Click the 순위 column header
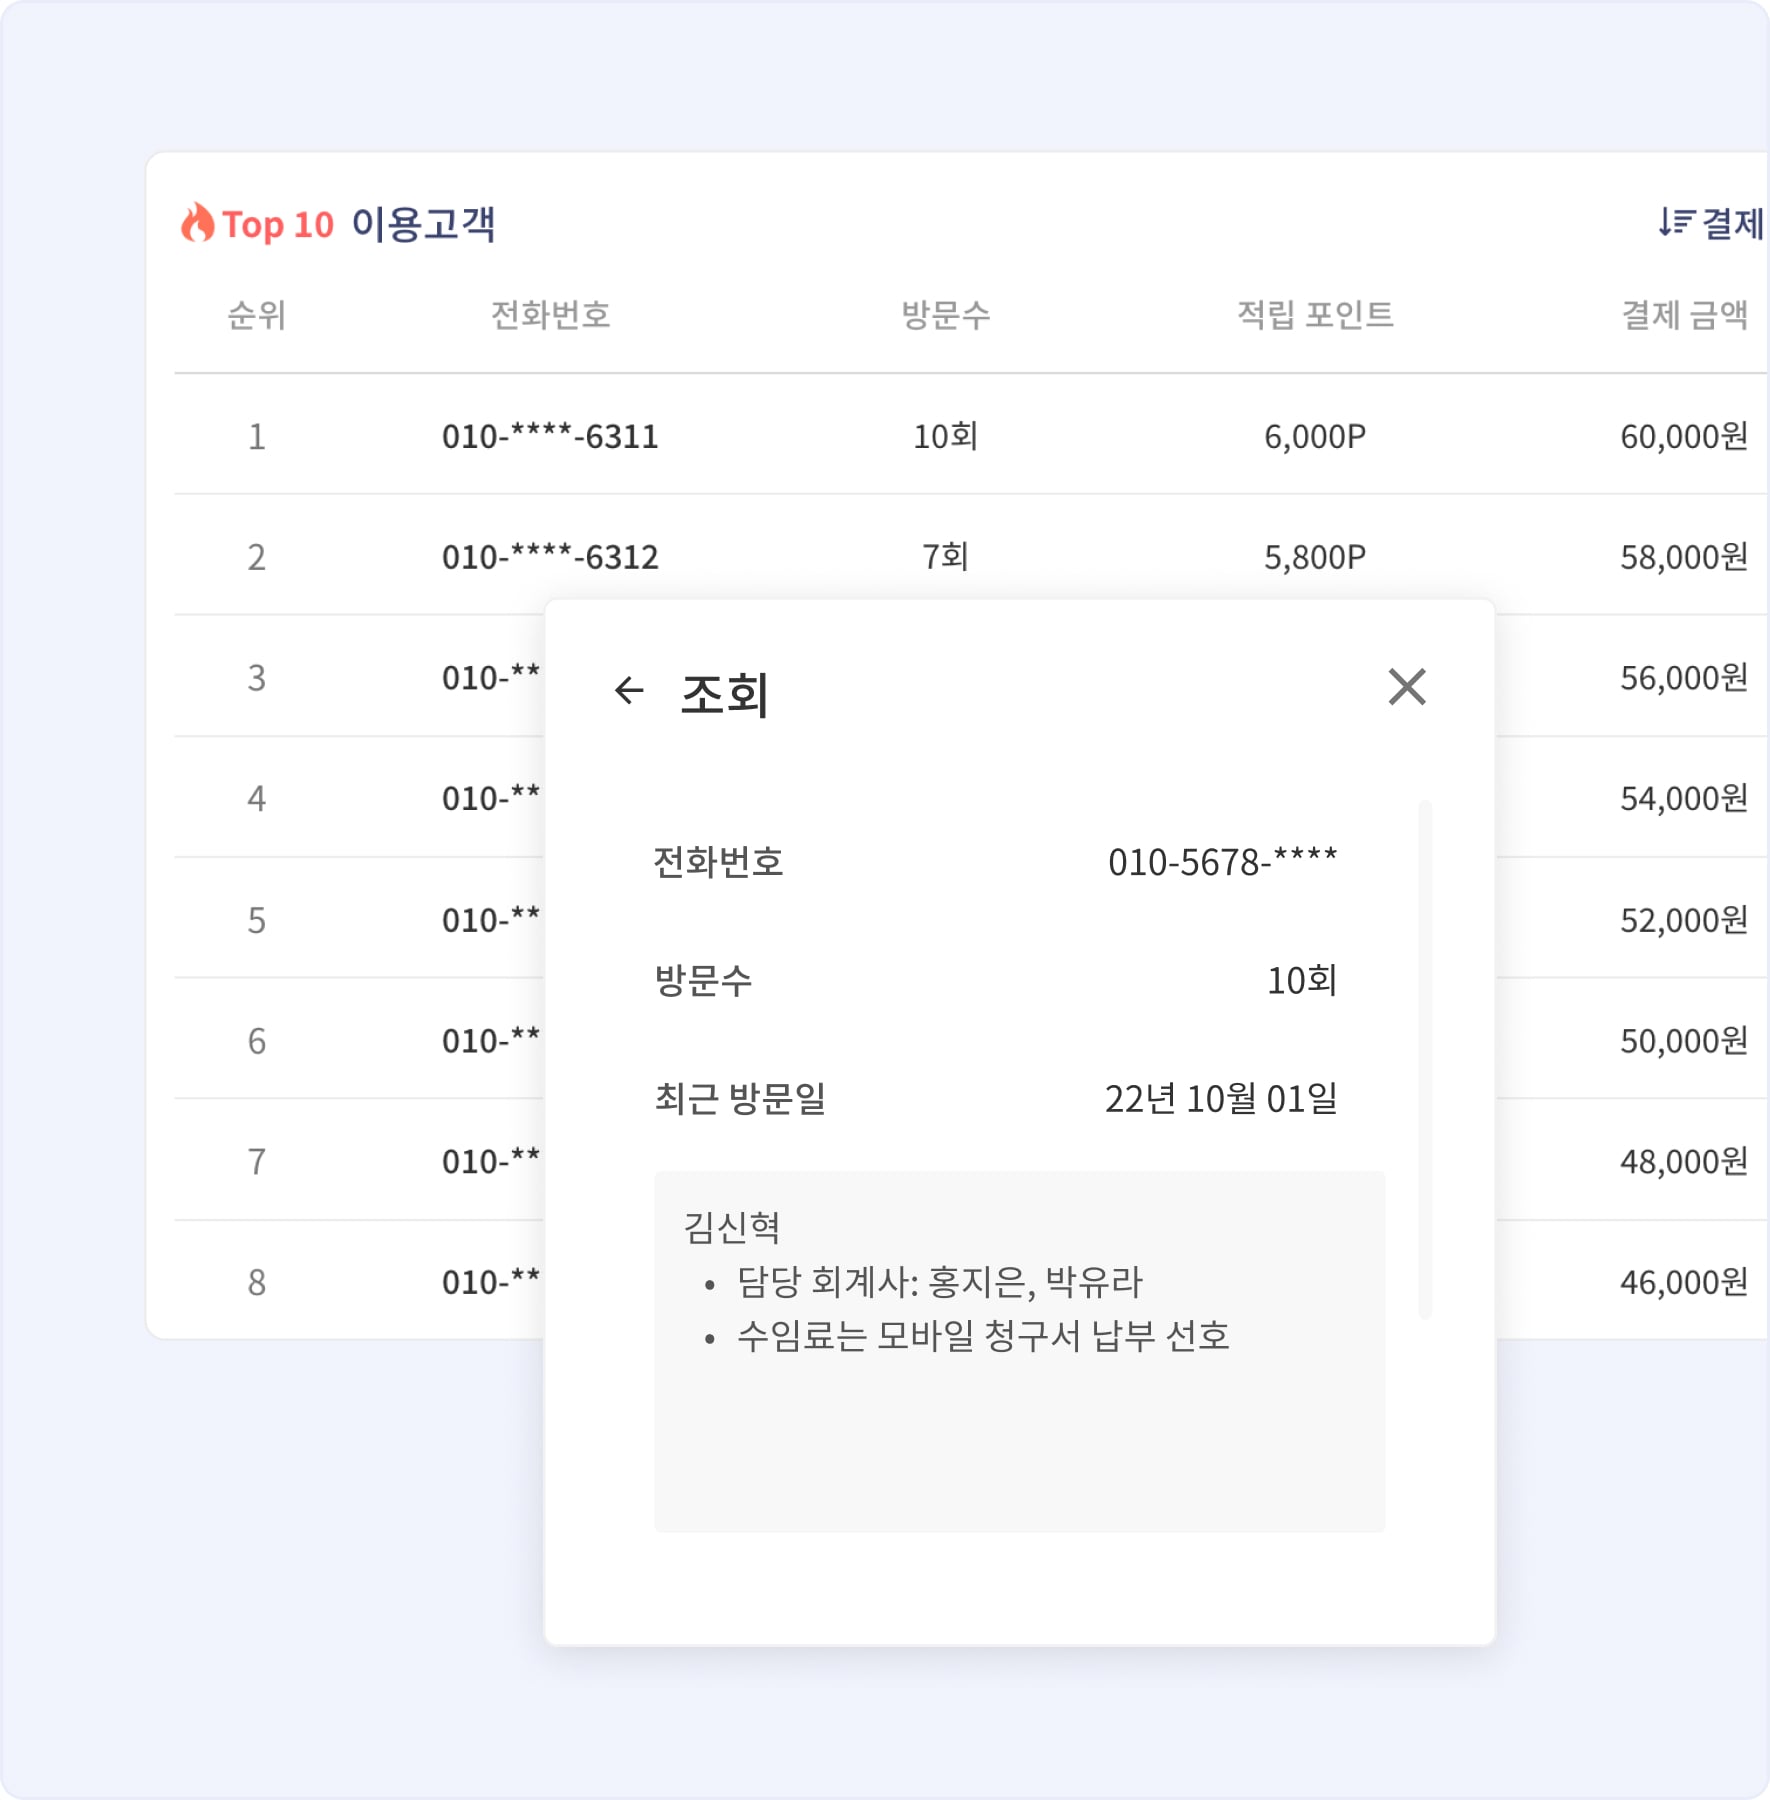 [x=257, y=315]
